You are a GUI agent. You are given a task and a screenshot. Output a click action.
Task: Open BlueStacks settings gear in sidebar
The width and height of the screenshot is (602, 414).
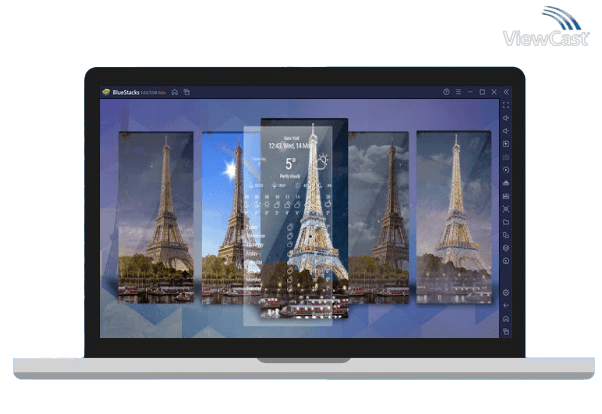[x=506, y=293]
